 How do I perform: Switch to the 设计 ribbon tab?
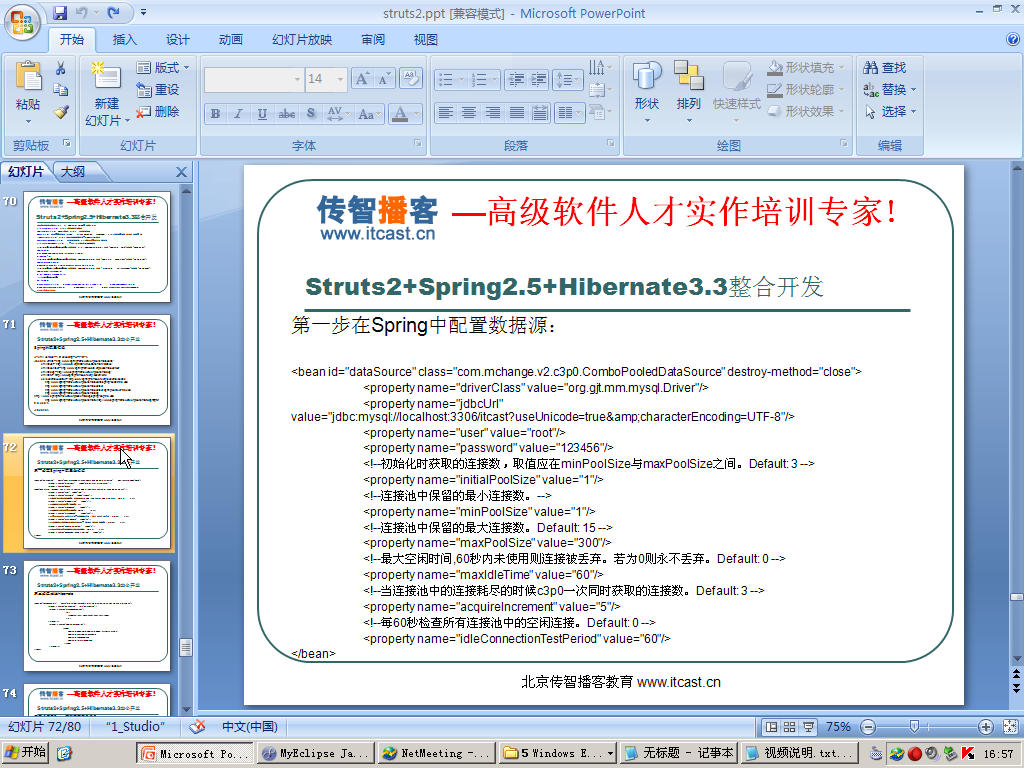(177, 40)
